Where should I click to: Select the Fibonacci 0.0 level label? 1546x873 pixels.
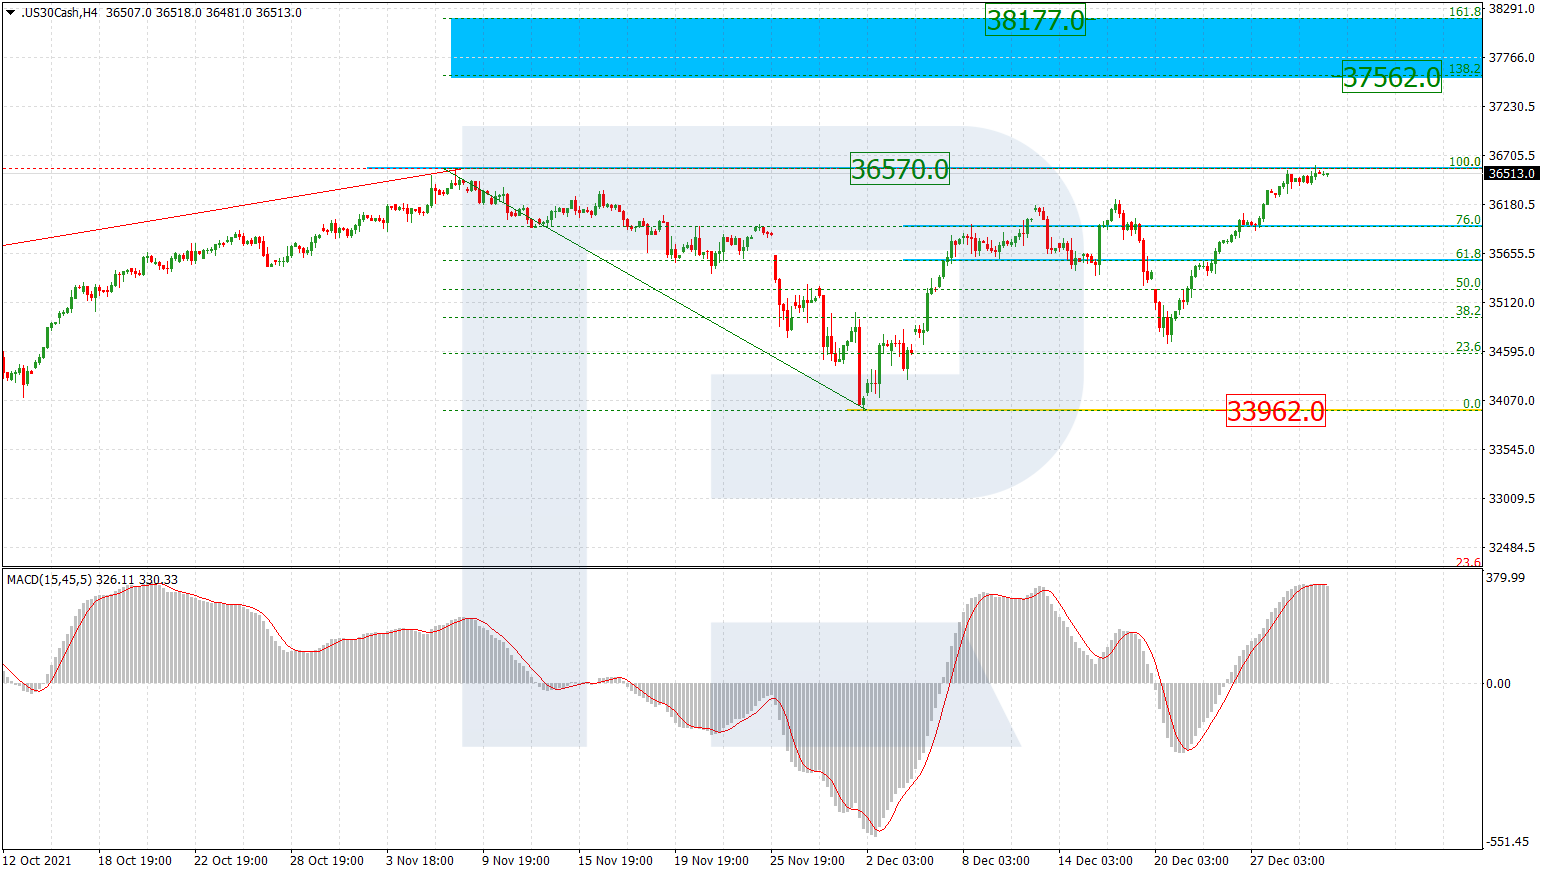1472,404
